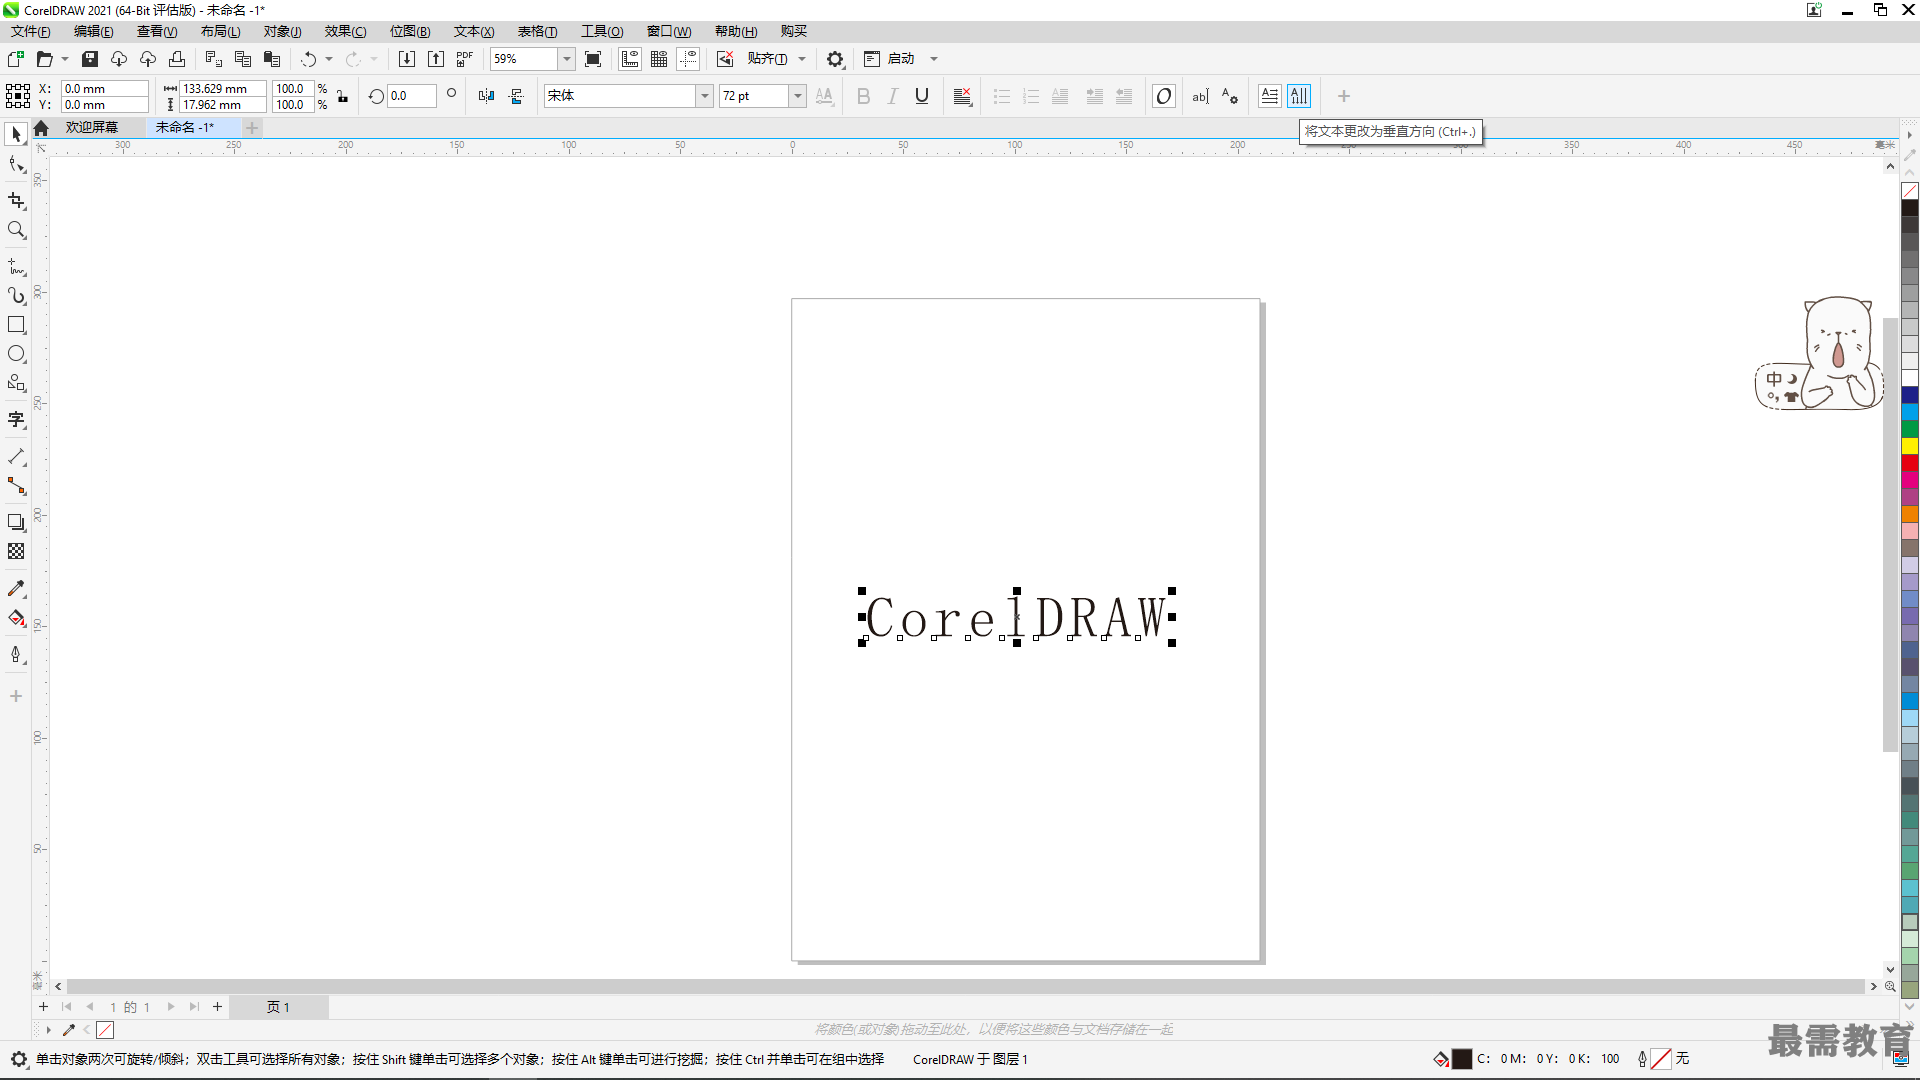This screenshot has width=1920, height=1080.
Task: Select the Shape edit tool
Action: [x=16, y=164]
